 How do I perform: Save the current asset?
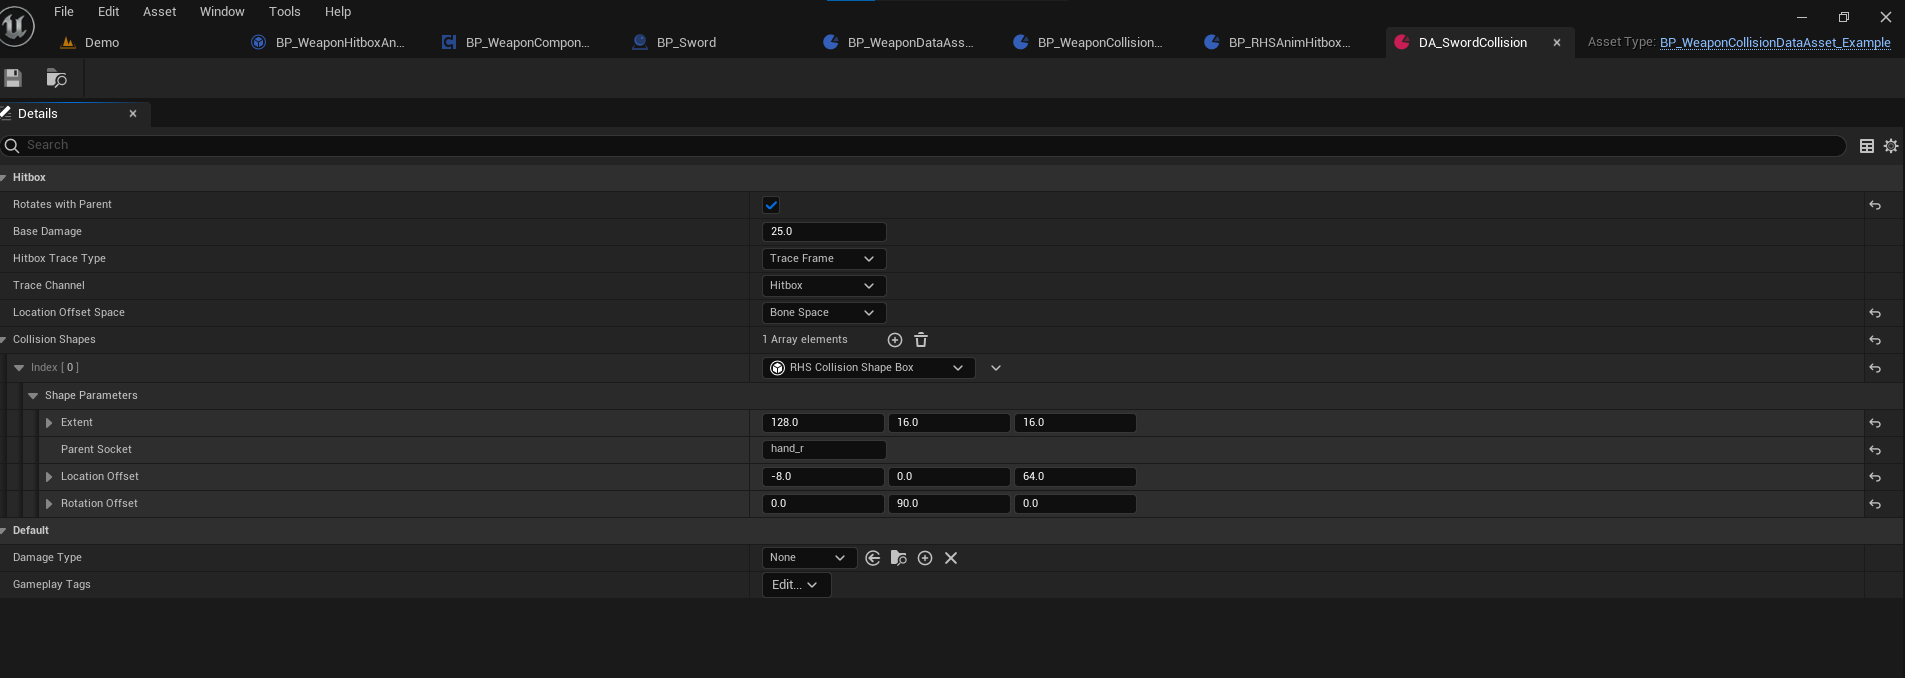click(x=13, y=78)
